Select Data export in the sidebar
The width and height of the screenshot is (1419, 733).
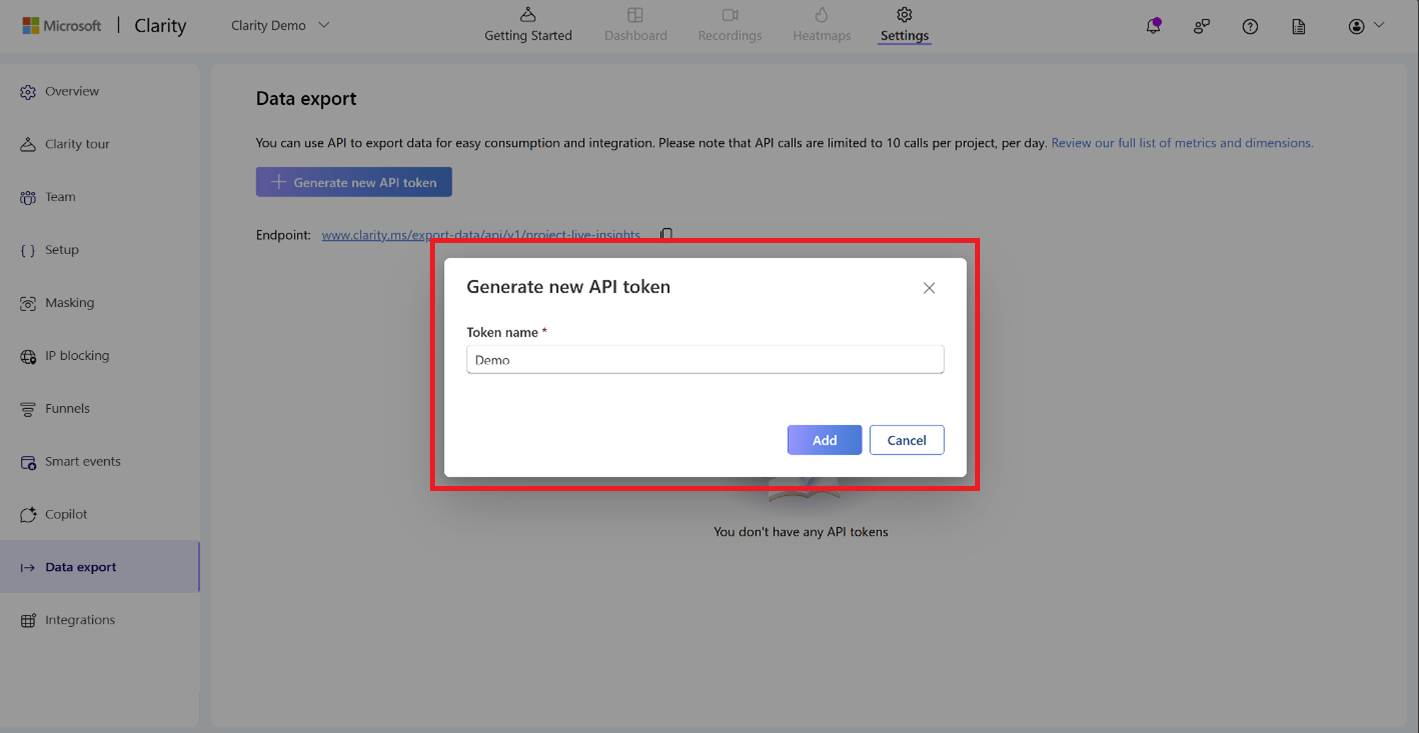point(100,568)
